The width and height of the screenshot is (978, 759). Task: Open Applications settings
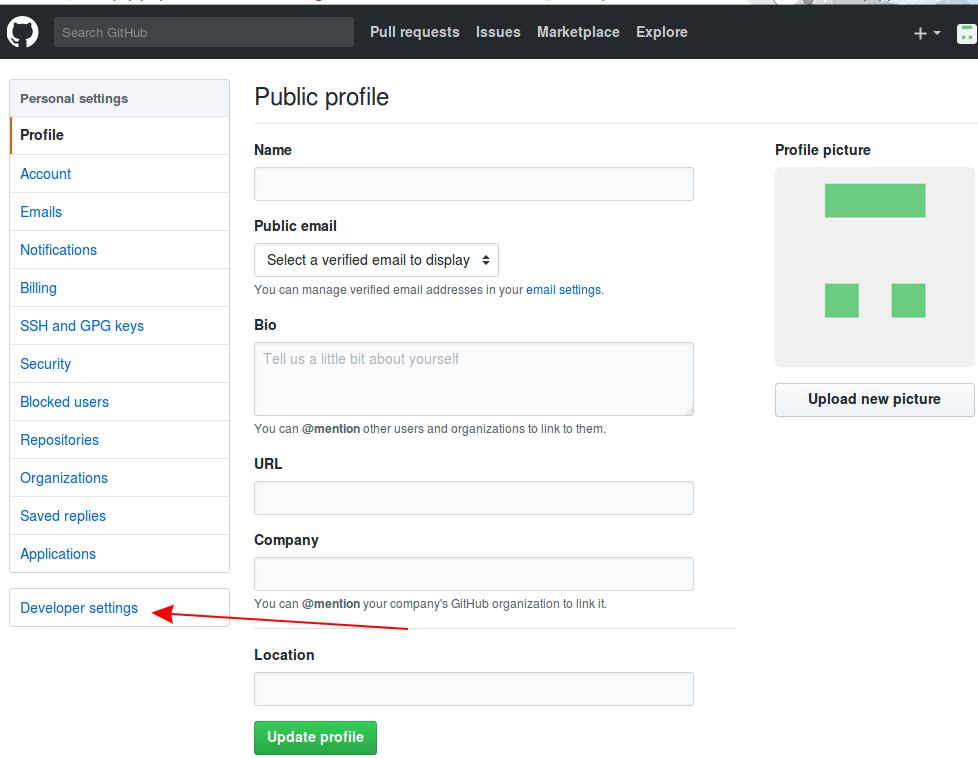click(x=120, y=554)
